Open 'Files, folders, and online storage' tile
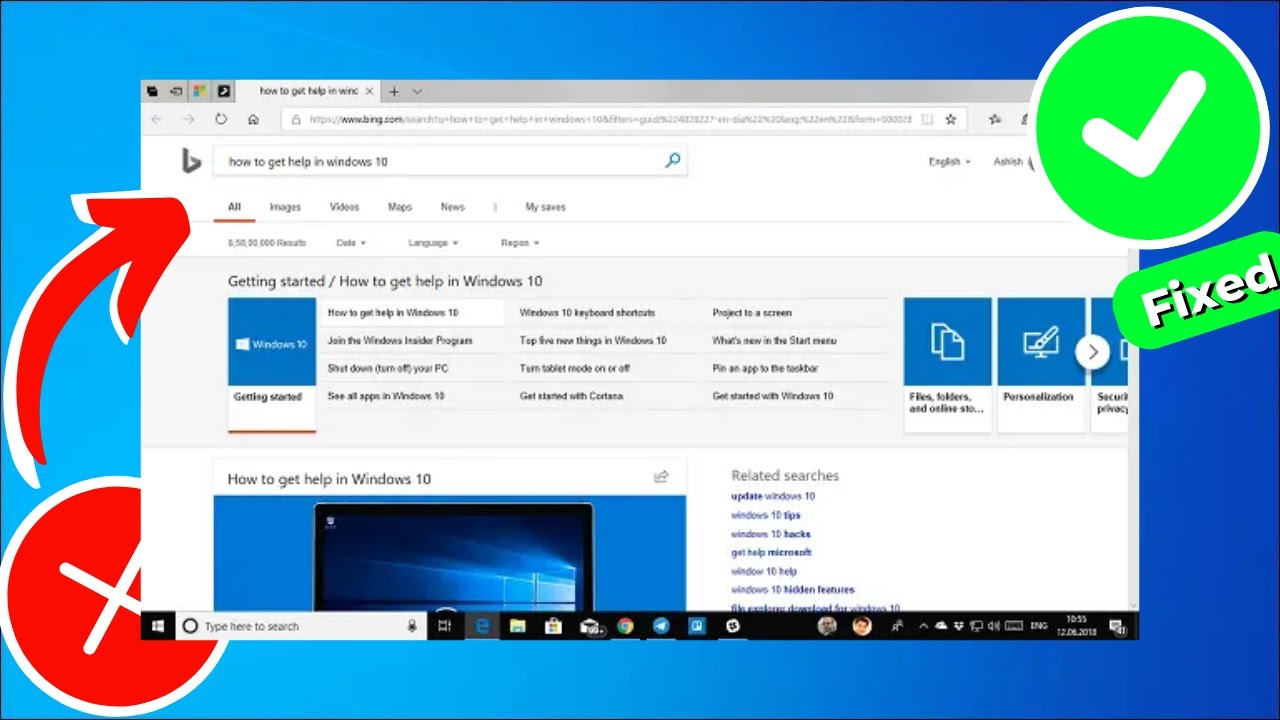Image resolution: width=1280 pixels, height=720 pixels. pos(947,365)
